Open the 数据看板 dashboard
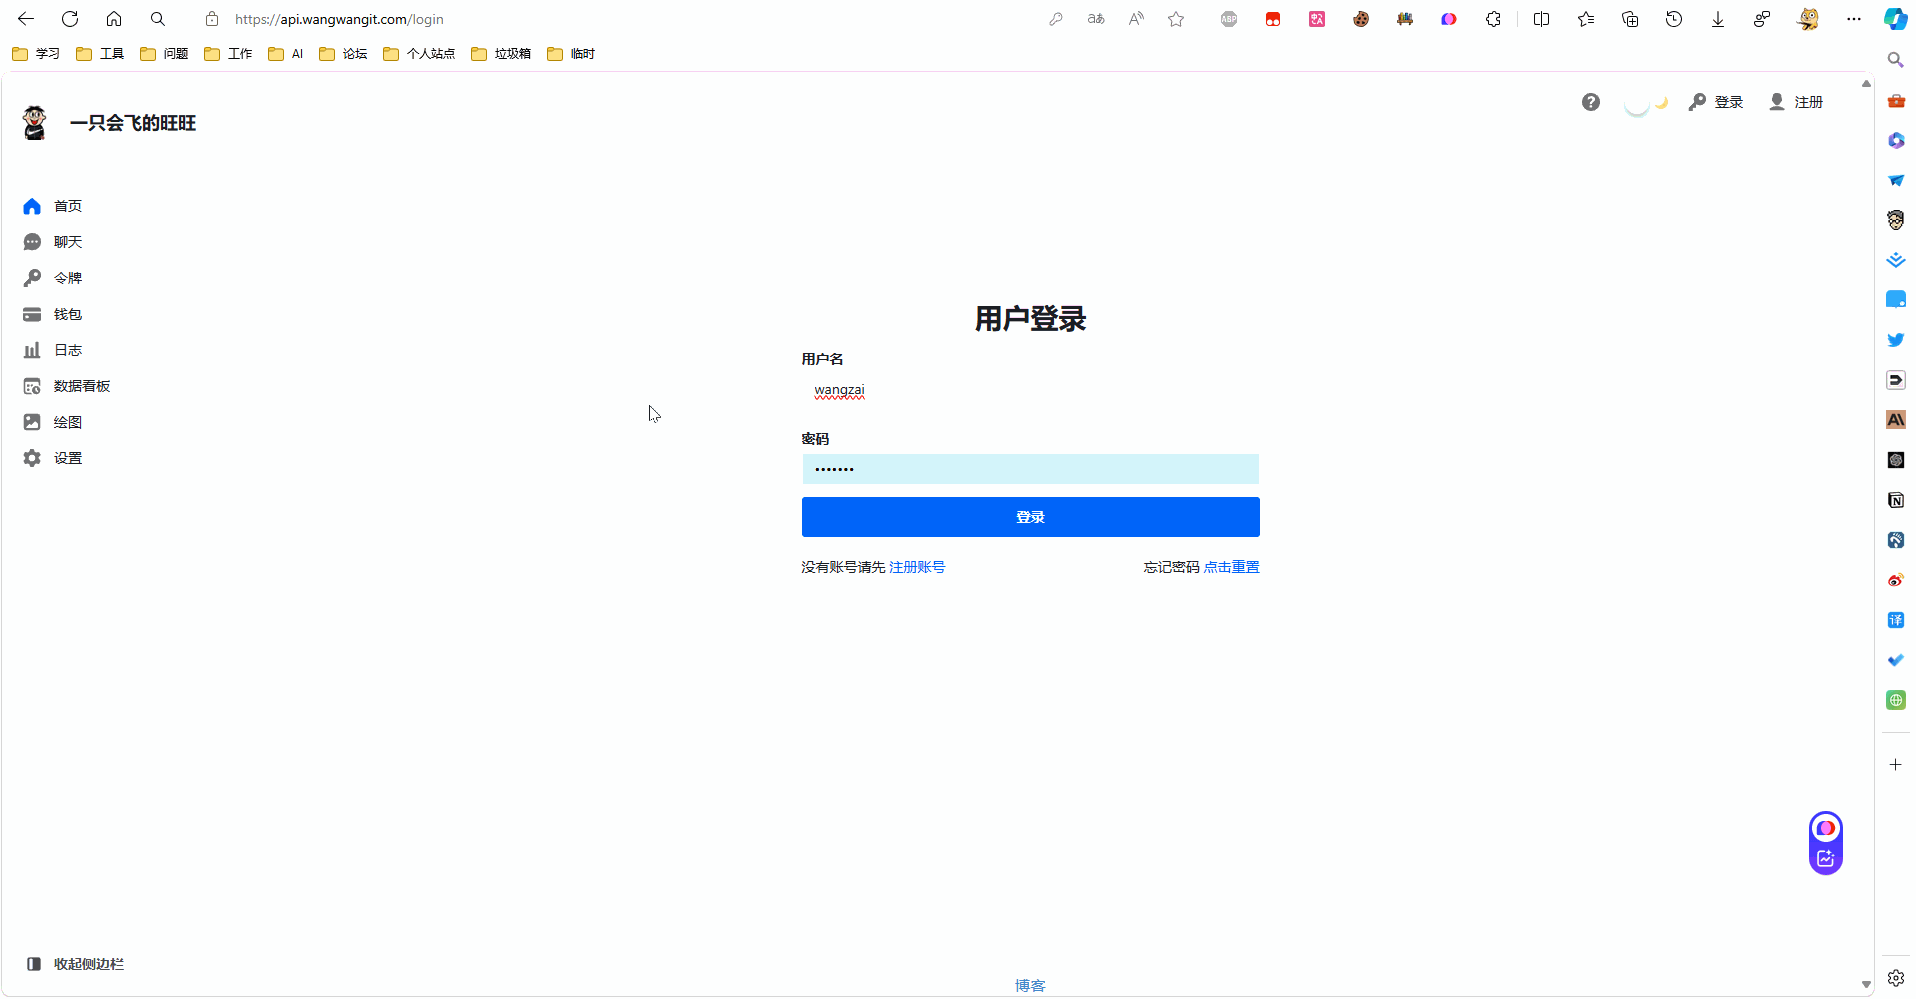Image resolution: width=1916 pixels, height=999 pixels. (81, 385)
